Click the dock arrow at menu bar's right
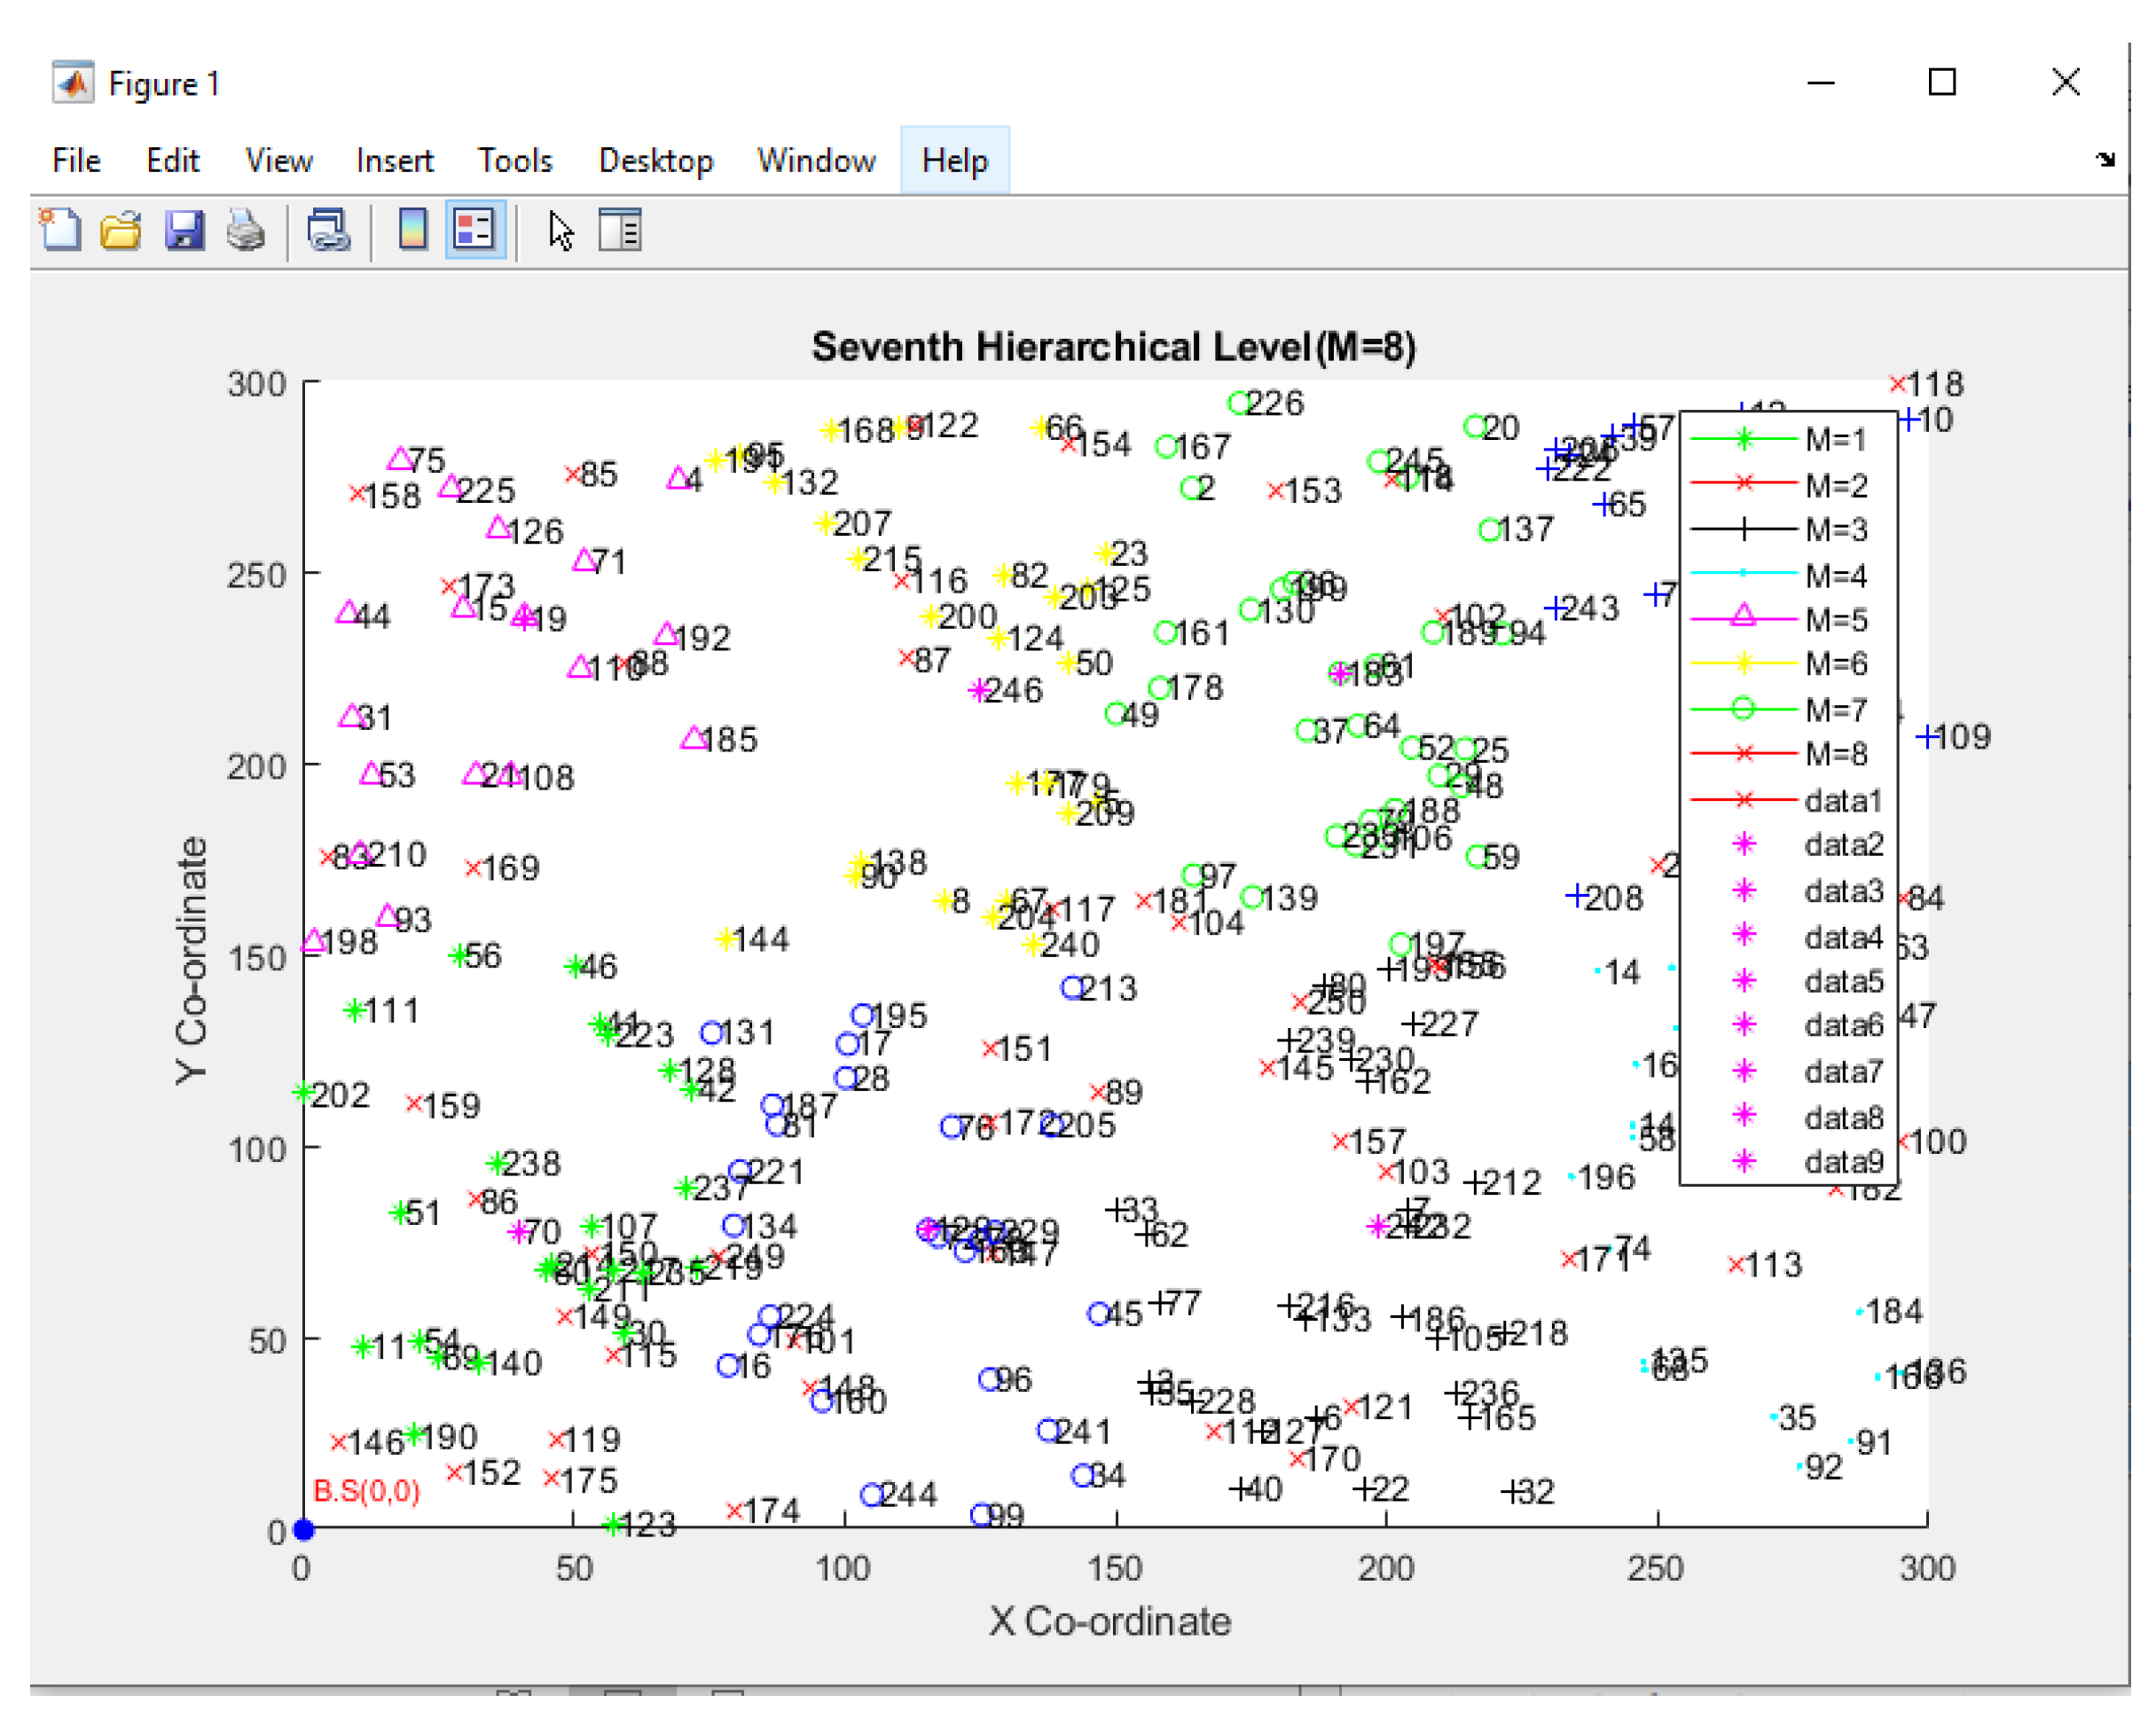The height and width of the screenshot is (1719, 2156). (2105, 159)
